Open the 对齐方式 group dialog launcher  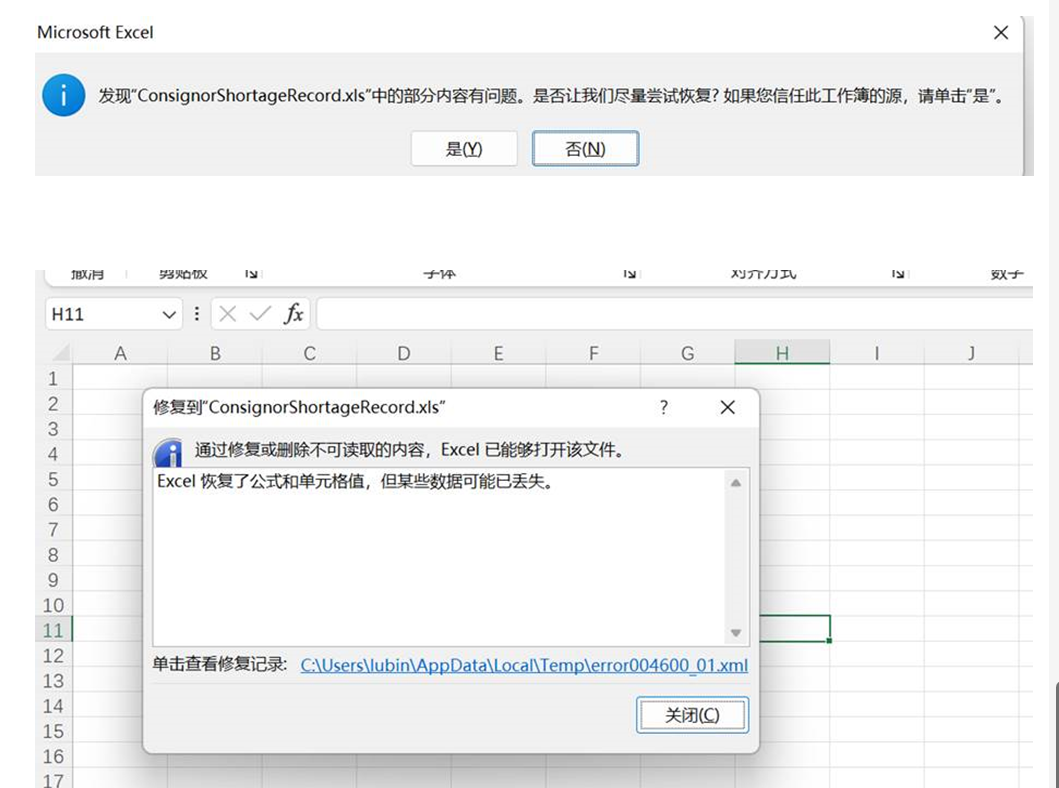click(898, 273)
